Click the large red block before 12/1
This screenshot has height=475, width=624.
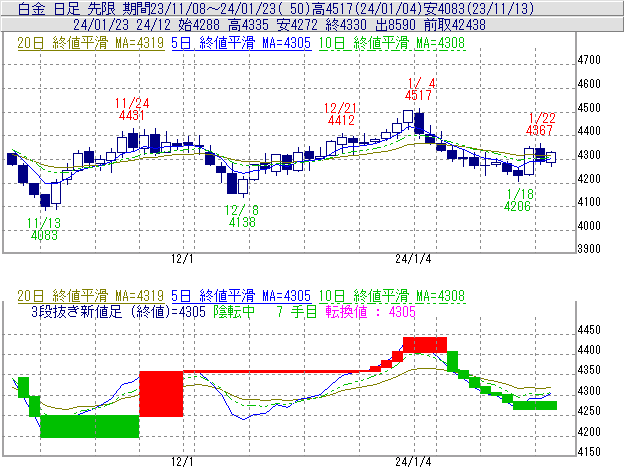click(x=161, y=394)
